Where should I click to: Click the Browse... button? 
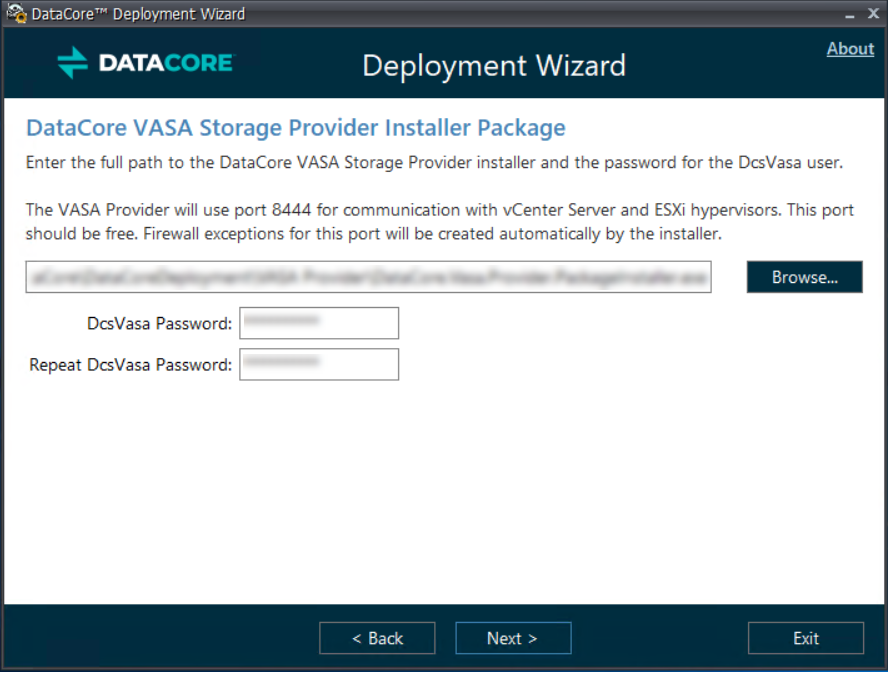(804, 277)
